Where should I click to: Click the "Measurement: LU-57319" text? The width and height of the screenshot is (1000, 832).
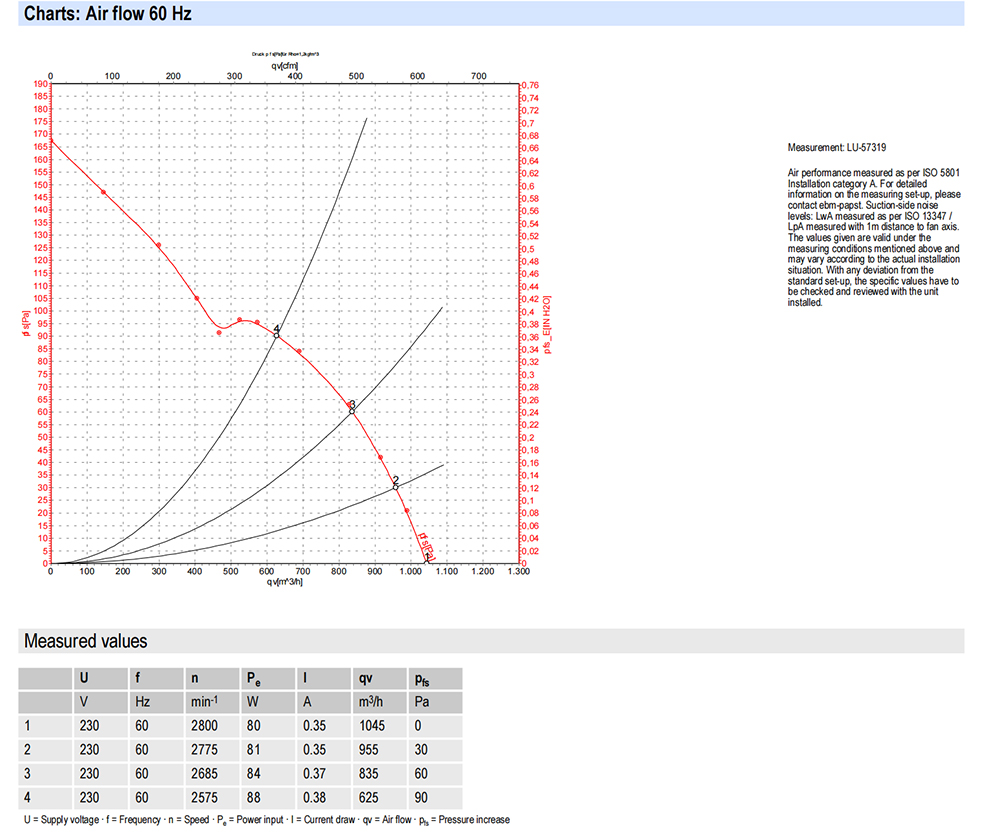837,147
